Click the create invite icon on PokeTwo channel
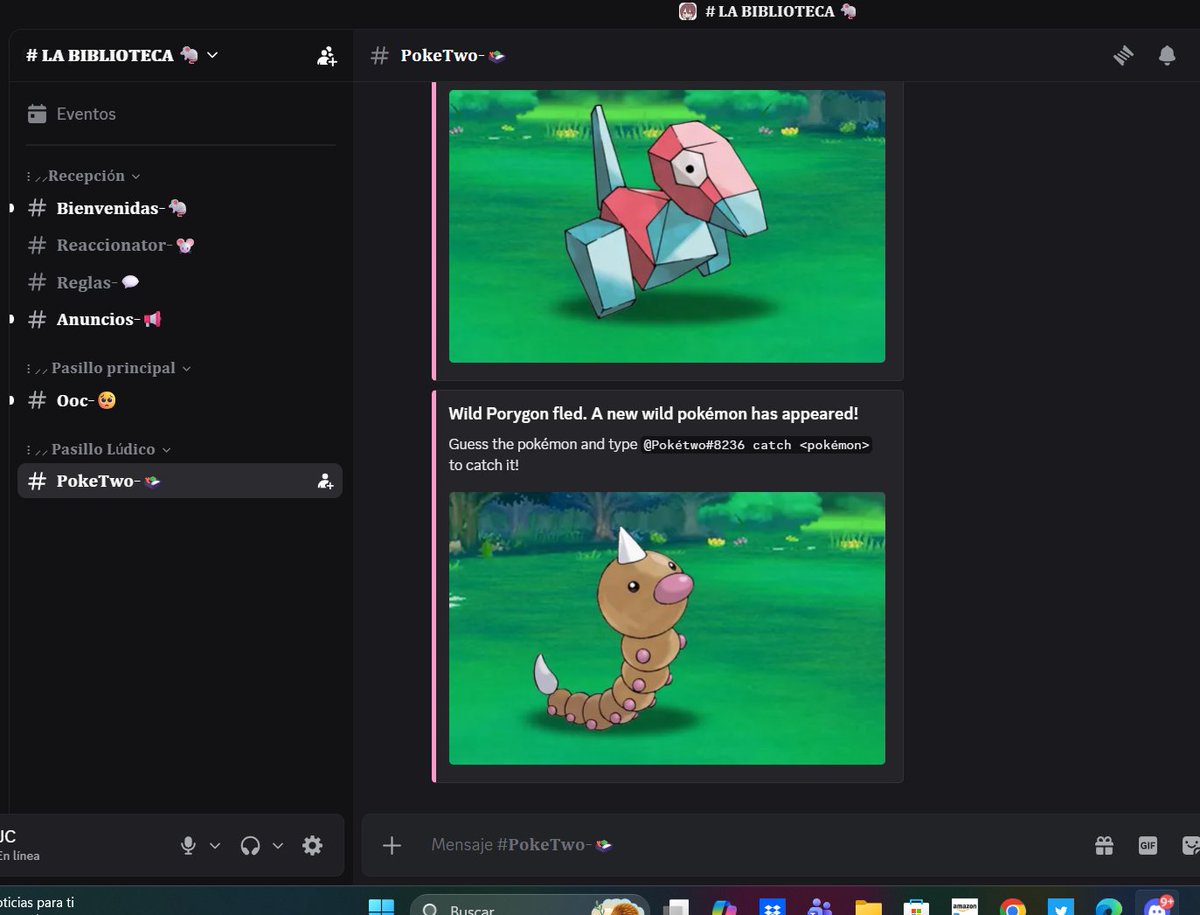Viewport: 1200px width, 915px height. pos(325,481)
